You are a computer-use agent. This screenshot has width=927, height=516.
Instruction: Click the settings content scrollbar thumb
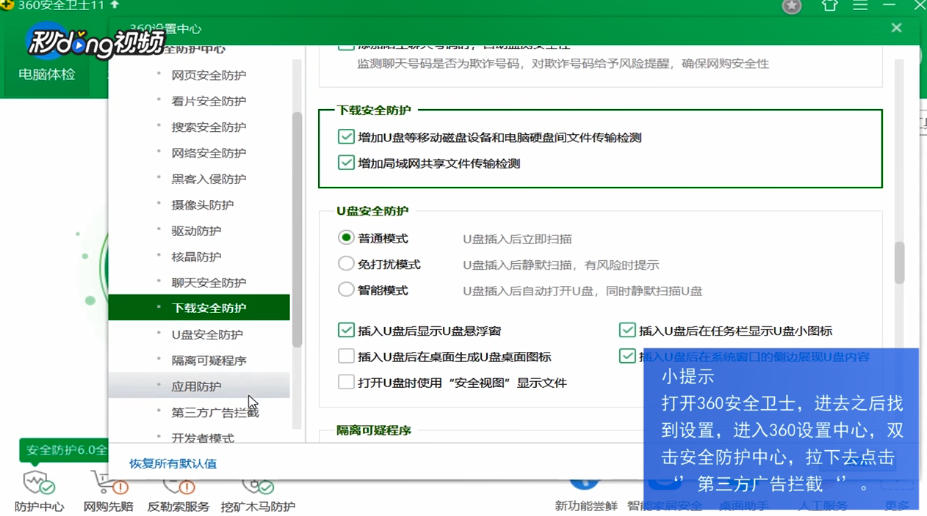click(x=899, y=262)
